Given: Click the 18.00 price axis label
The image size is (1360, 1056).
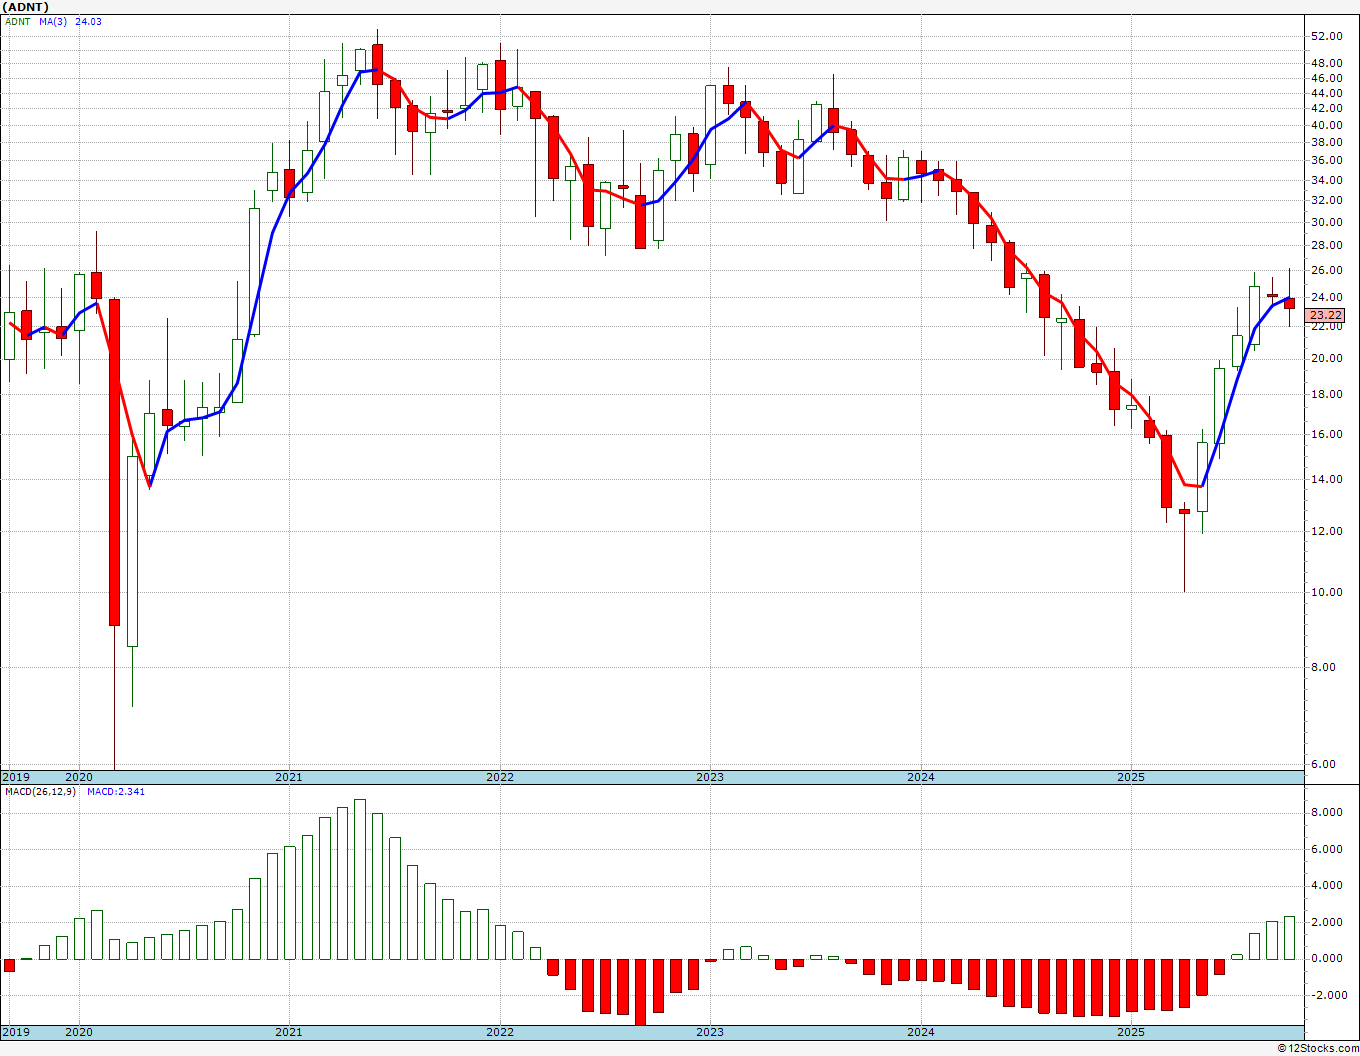Looking at the screenshot, I should 1326,394.
